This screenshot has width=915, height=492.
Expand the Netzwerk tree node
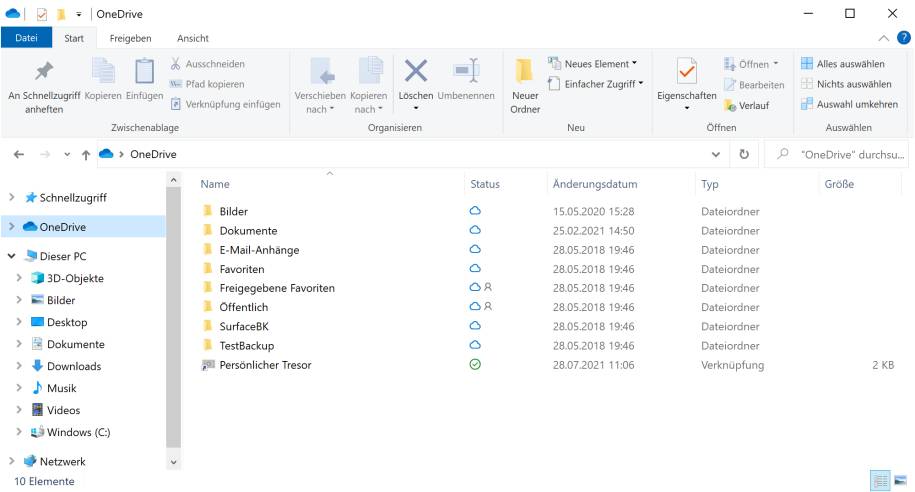[12, 461]
